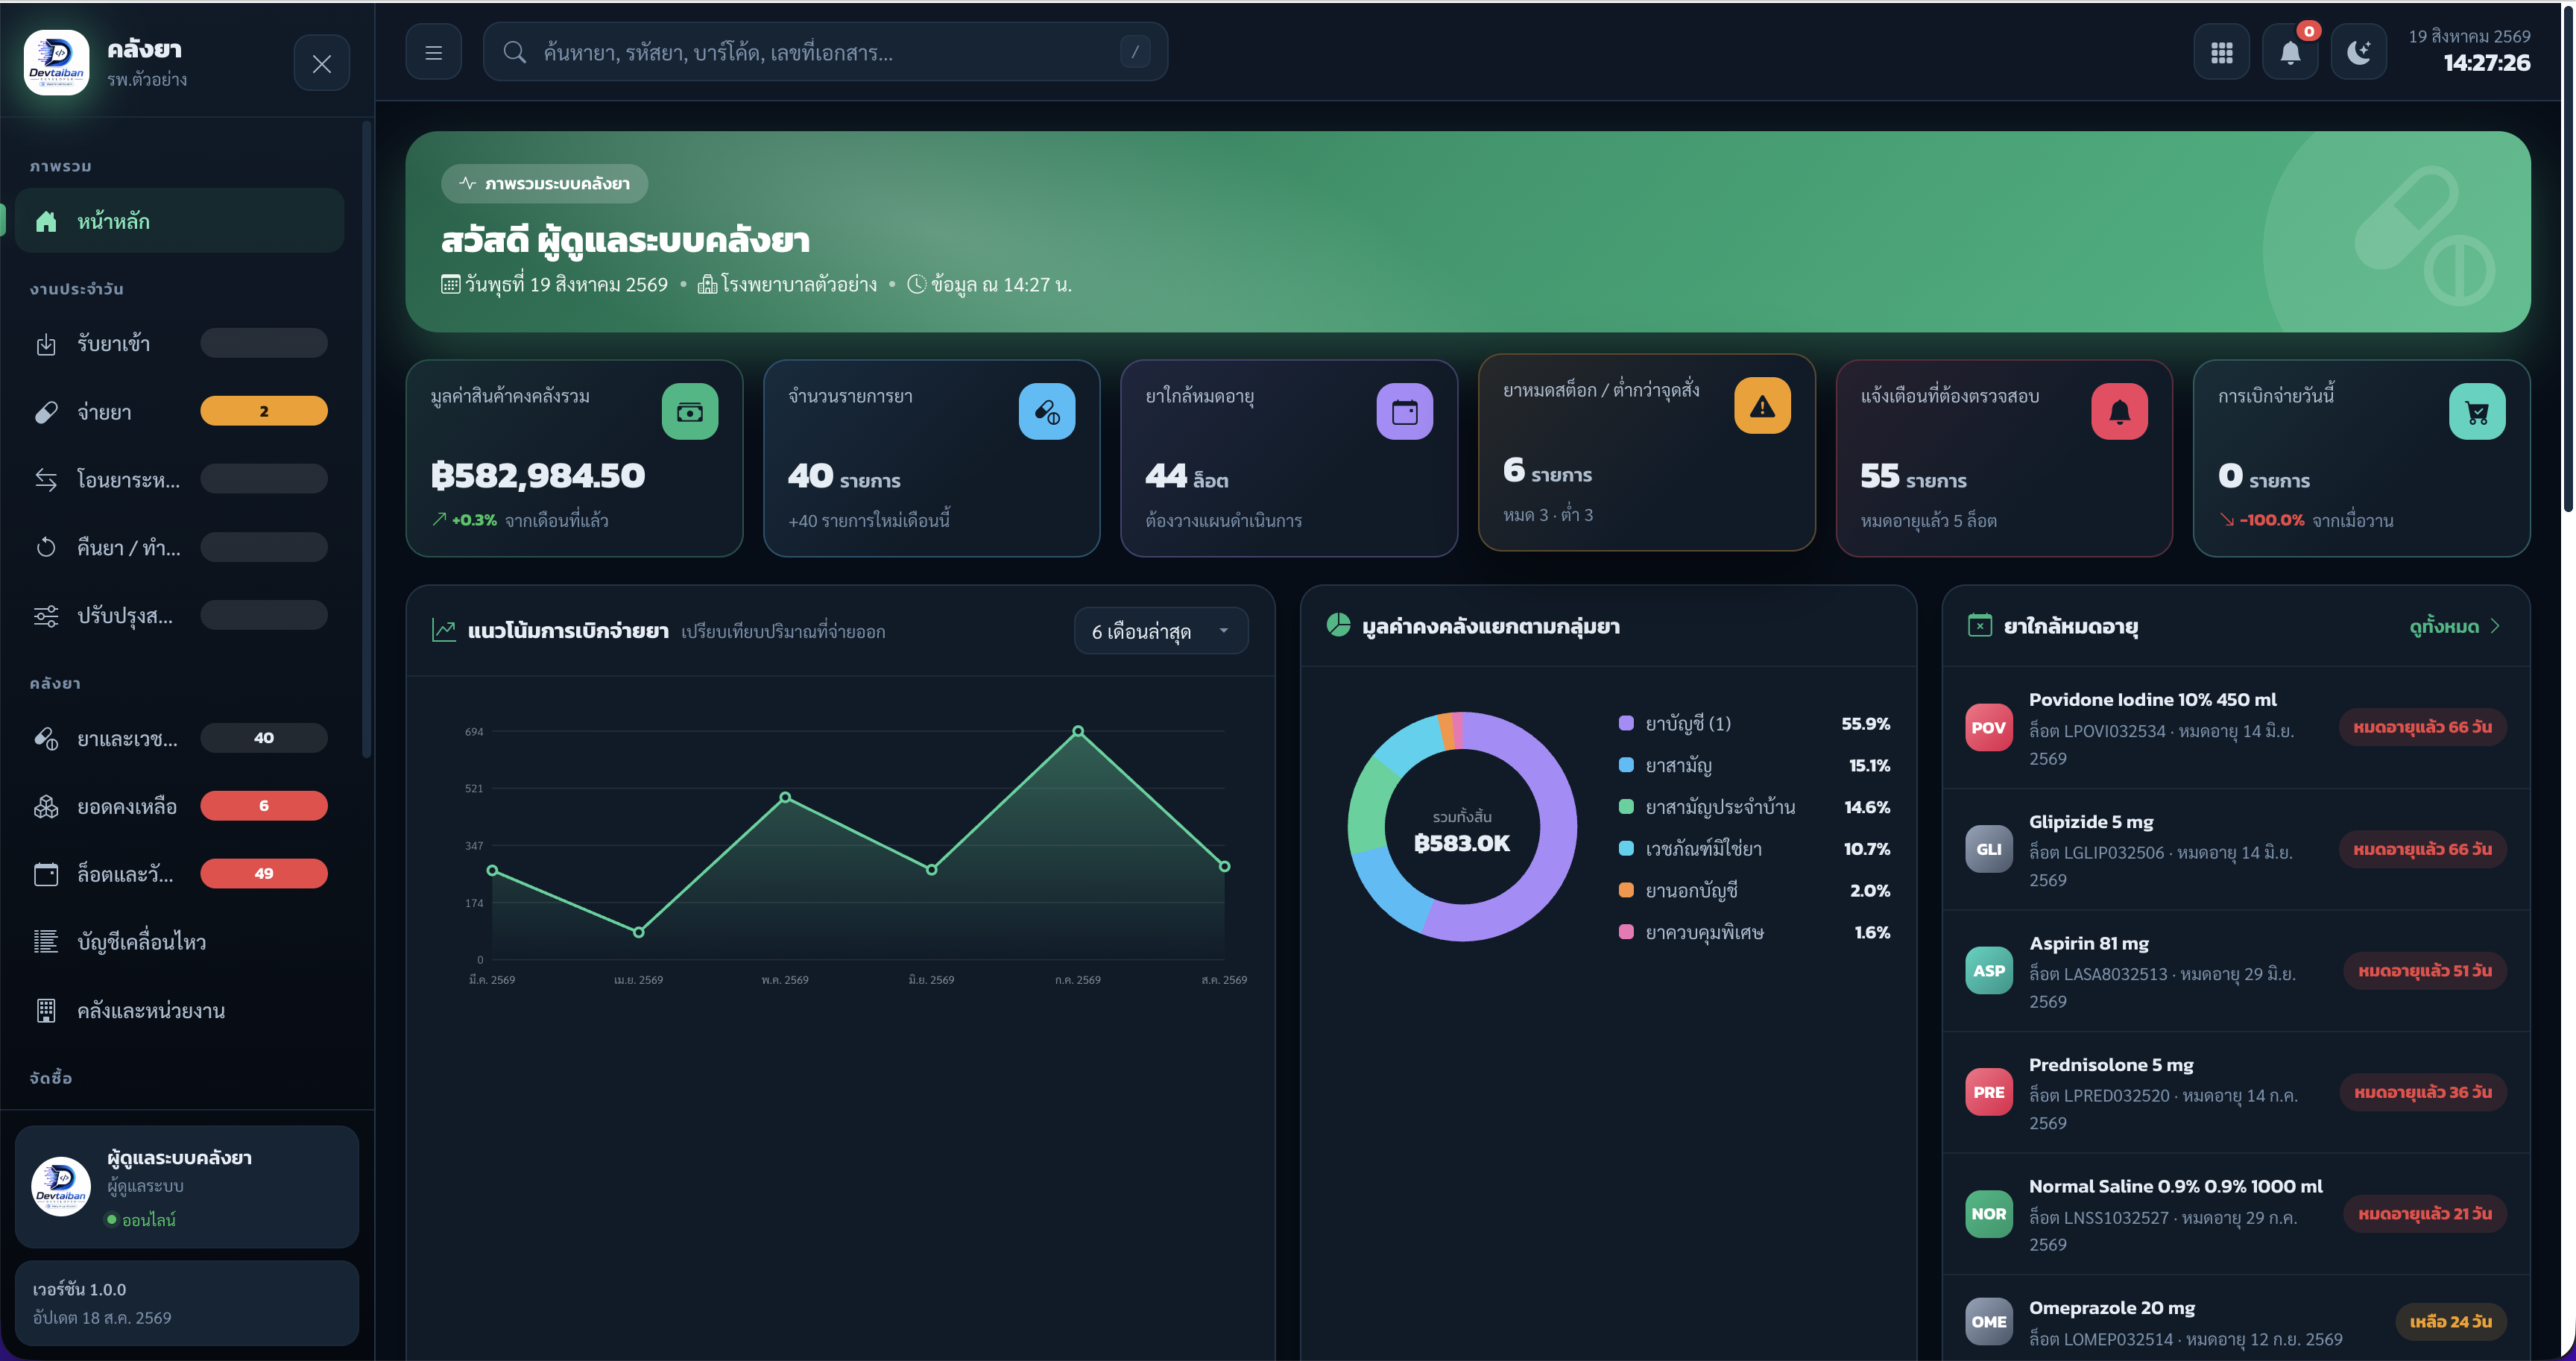Open บัญชีเคลื่อนไหว movement ledger menu item
The height and width of the screenshot is (1361, 2576).
click(178, 942)
